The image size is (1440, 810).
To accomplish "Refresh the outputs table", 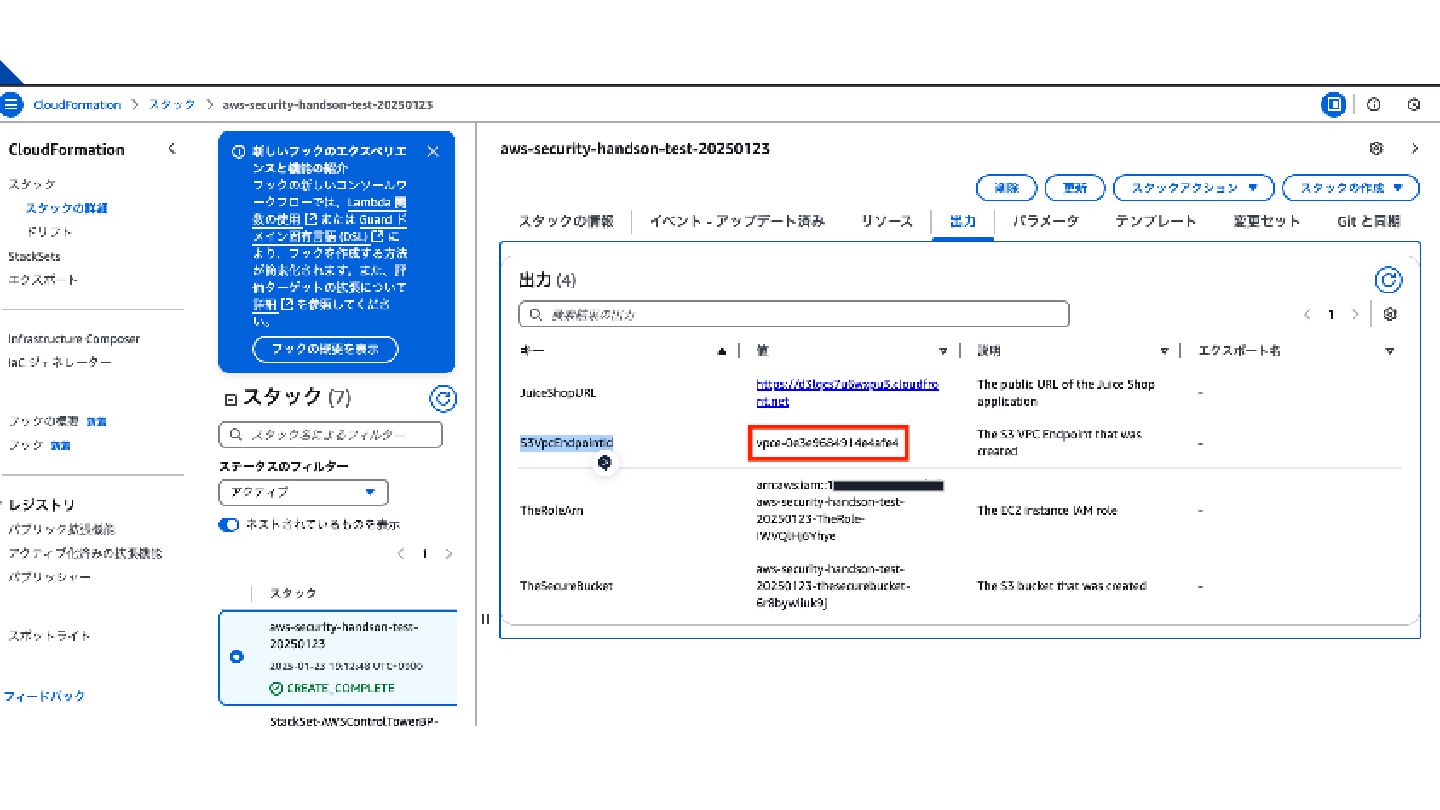I will coord(1389,280).
